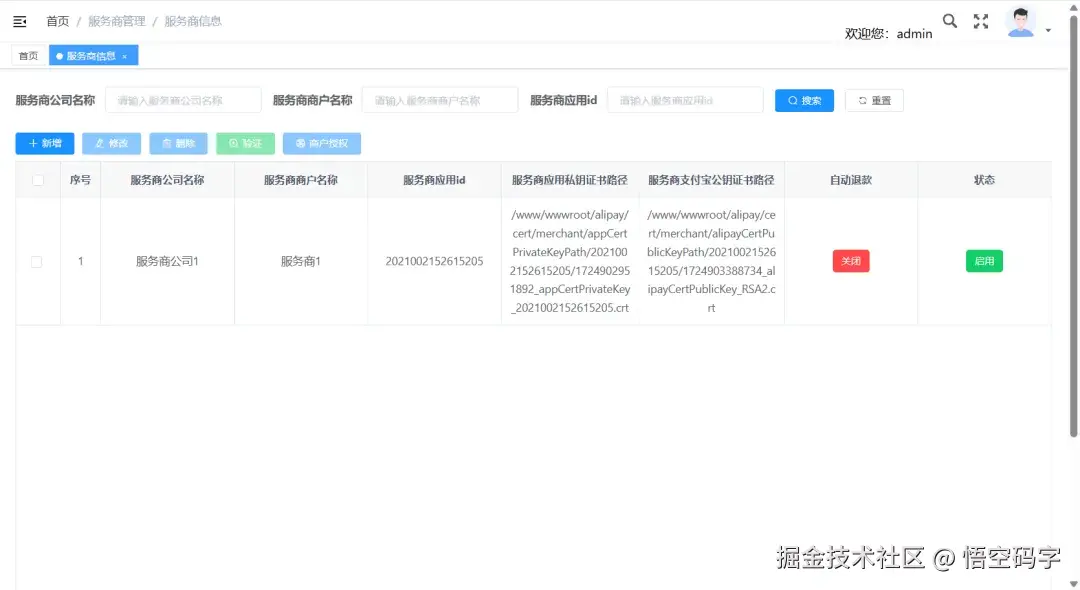Image resolution: width=1080 pixels, height=590 pixels.
Task: Click the sidebar collapse hamburger icon
Action: coord(20,20)
